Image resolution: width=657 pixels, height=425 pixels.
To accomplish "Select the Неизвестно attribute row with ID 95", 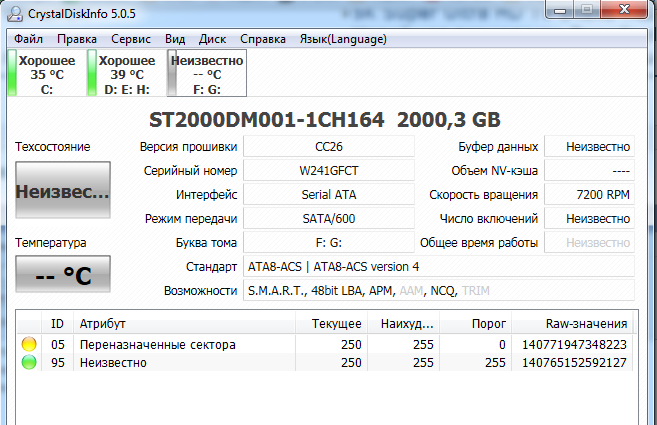I will (x=327, y=362).
